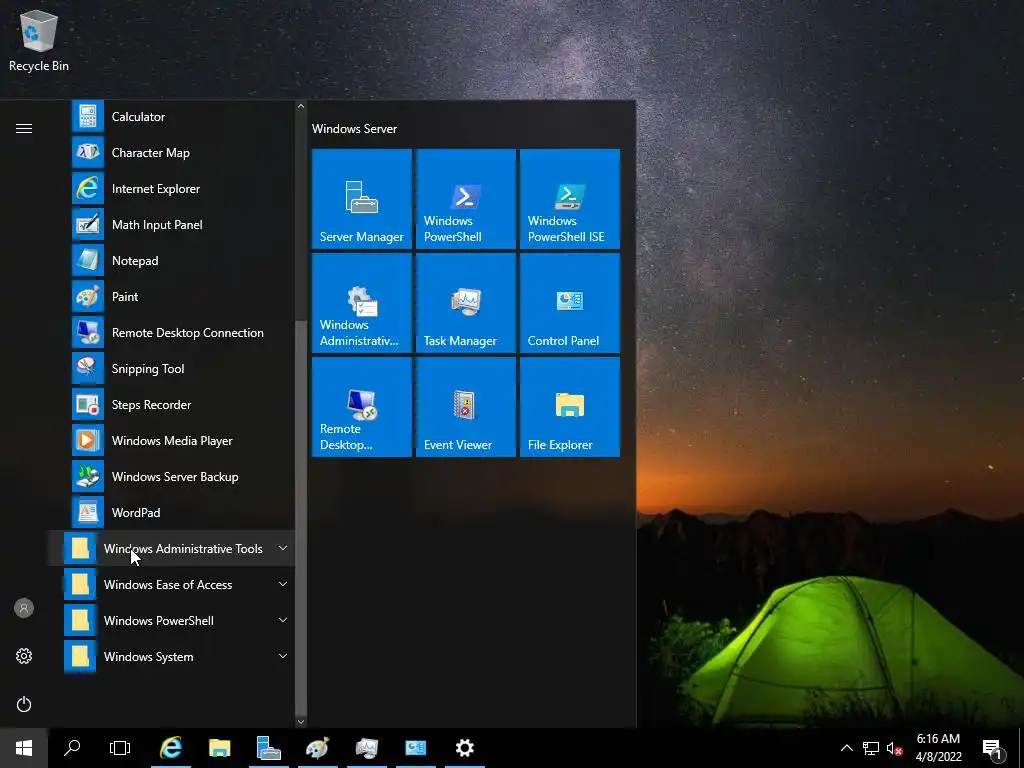1024x768 pixels.
Task: Expand the hamburger menu in Start
Action: pyautogui.click(x=24, y=128)
